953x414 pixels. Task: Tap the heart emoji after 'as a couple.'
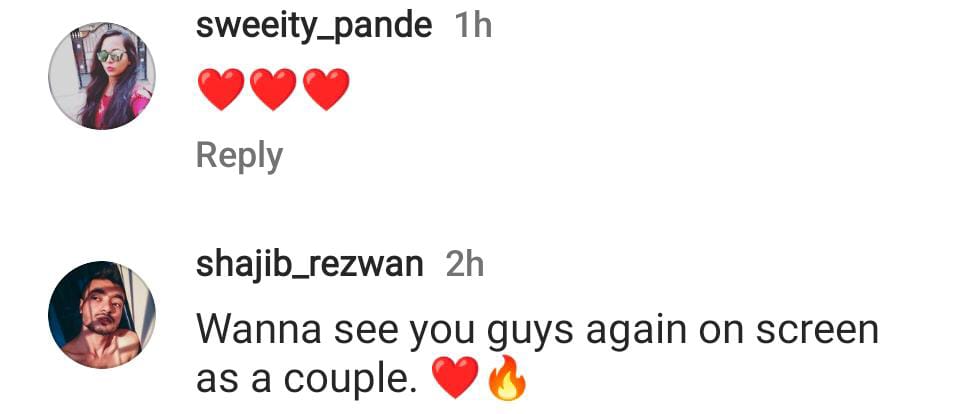[455, 378]
